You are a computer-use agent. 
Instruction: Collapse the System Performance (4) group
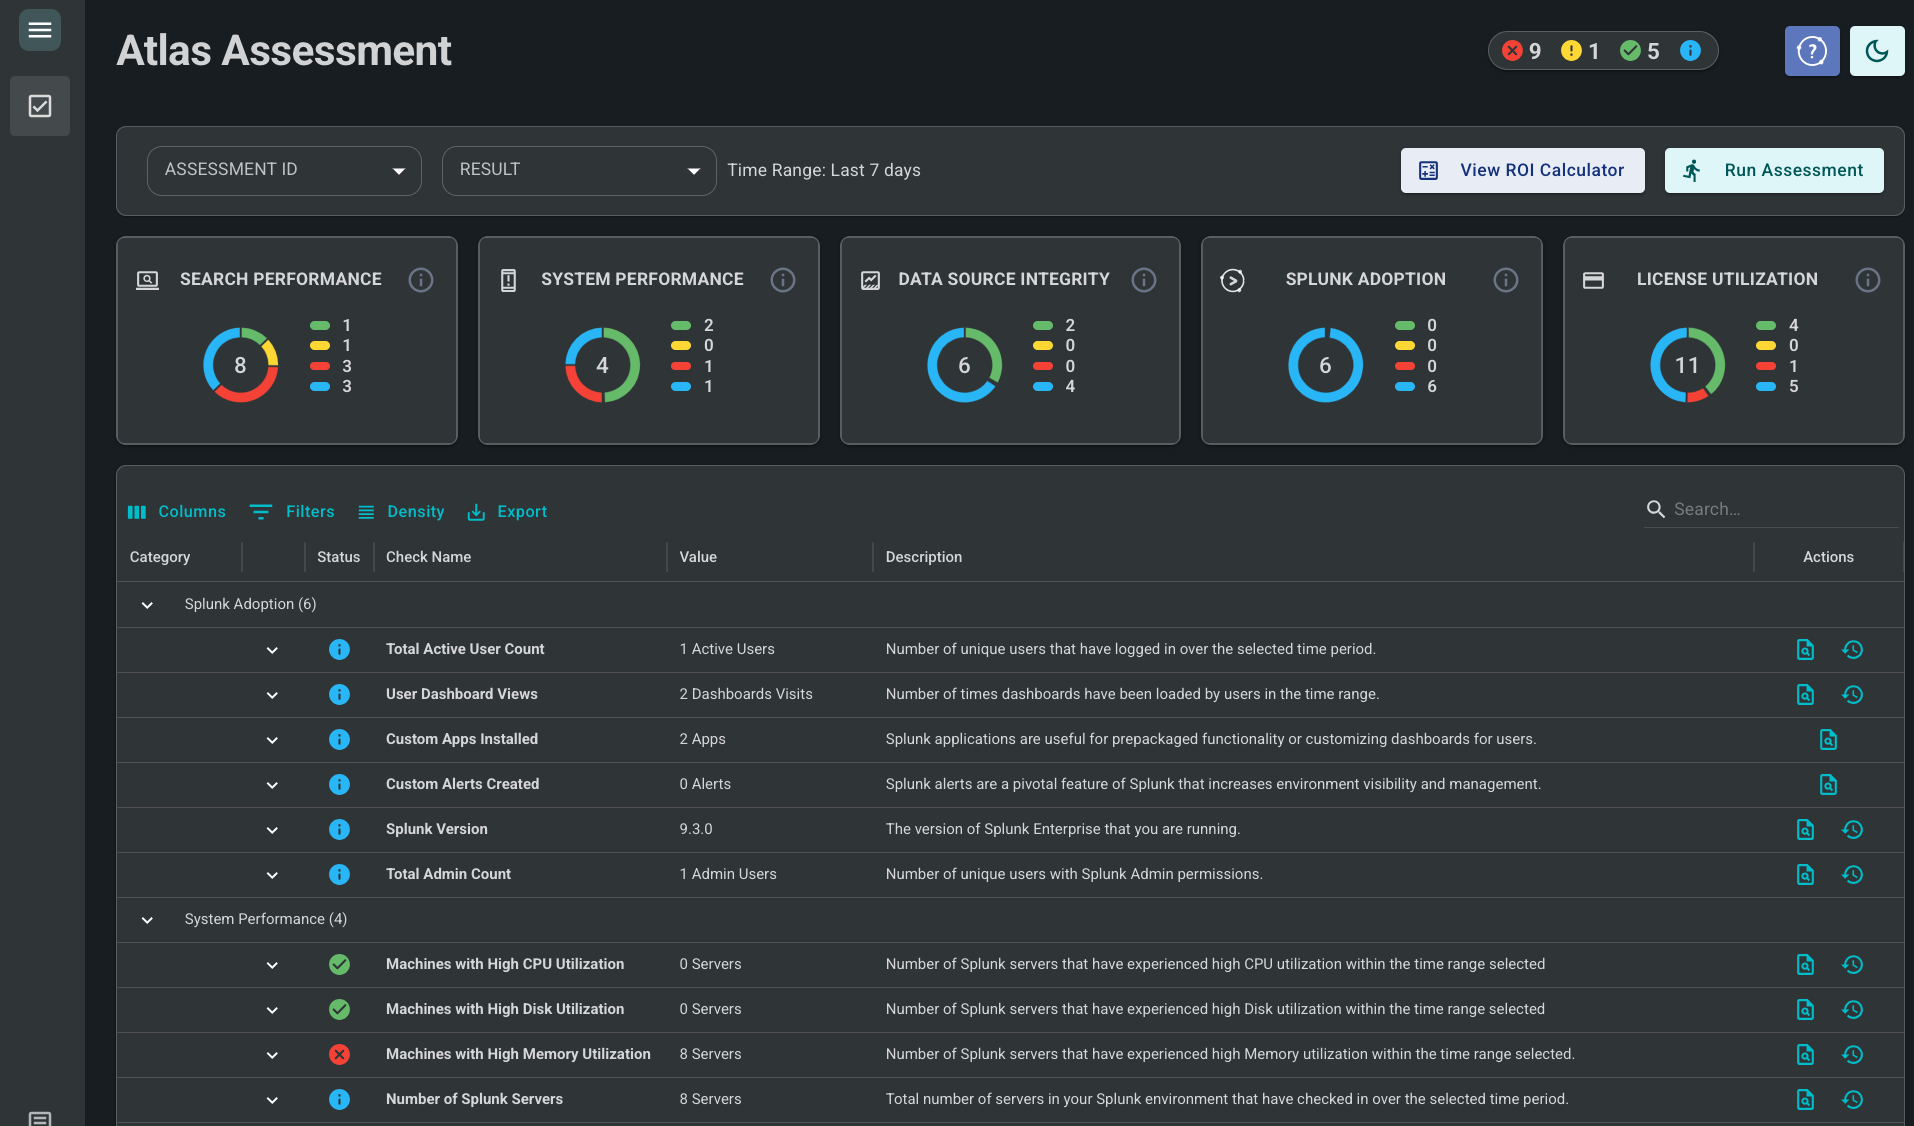147,920
